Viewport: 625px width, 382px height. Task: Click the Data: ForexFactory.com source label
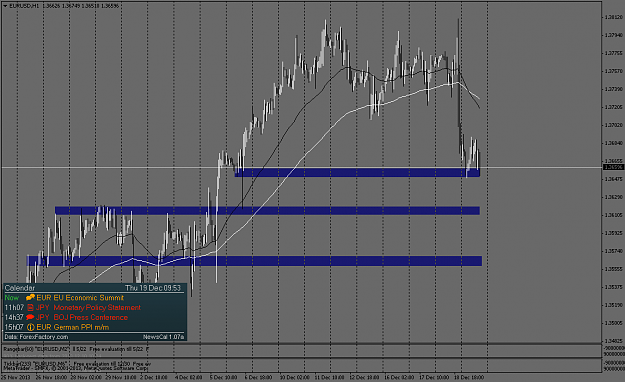pos(36,337)
